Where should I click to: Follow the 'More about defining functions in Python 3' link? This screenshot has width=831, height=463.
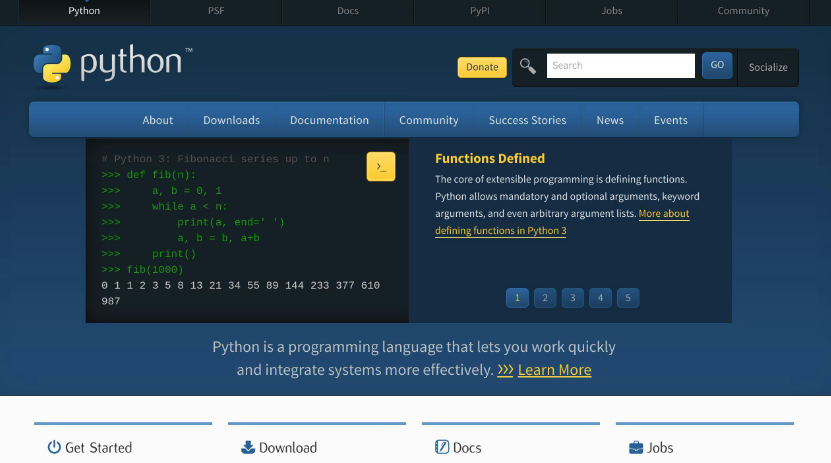click(501, 230)
